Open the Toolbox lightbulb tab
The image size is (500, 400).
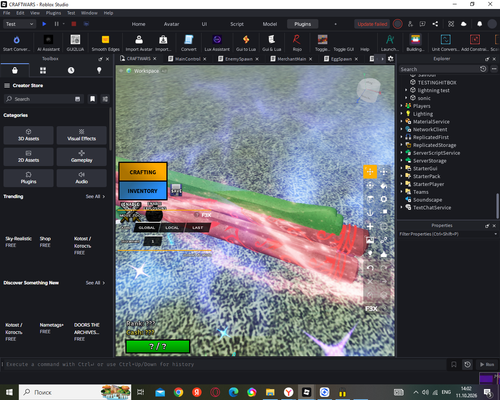[x=99, y=70]
